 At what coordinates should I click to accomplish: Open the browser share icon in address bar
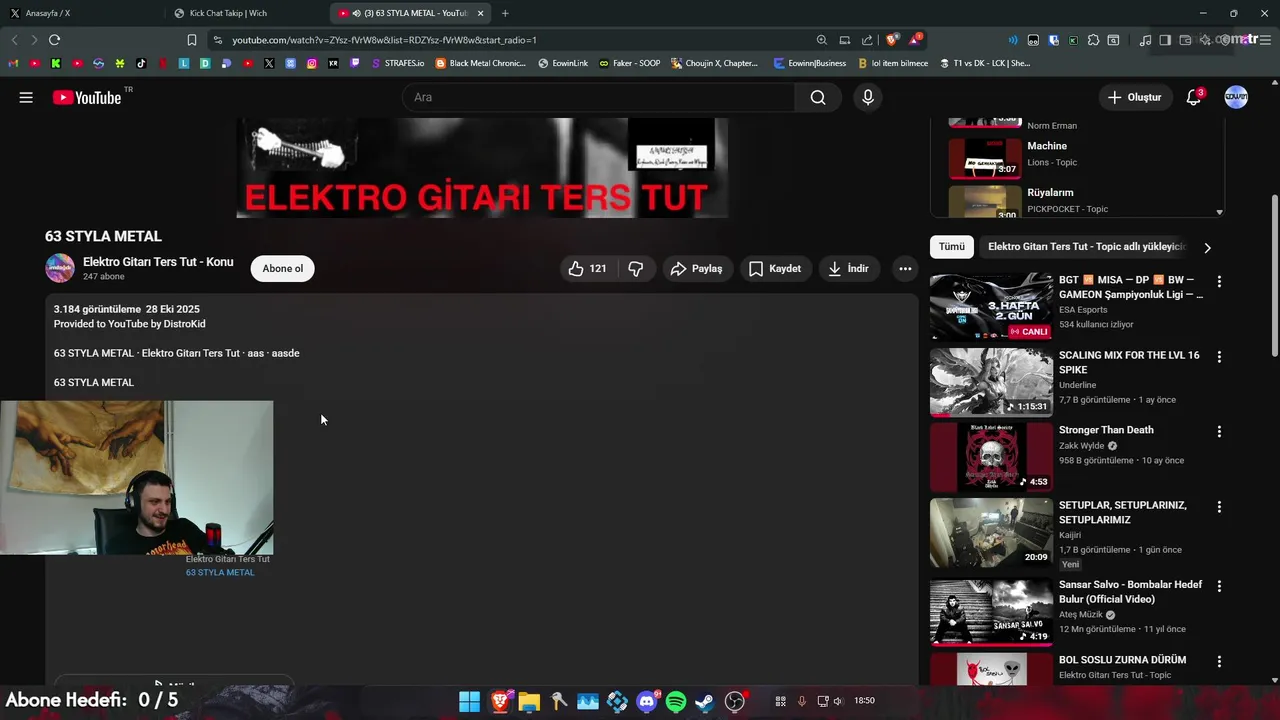(x=867, y=40)
